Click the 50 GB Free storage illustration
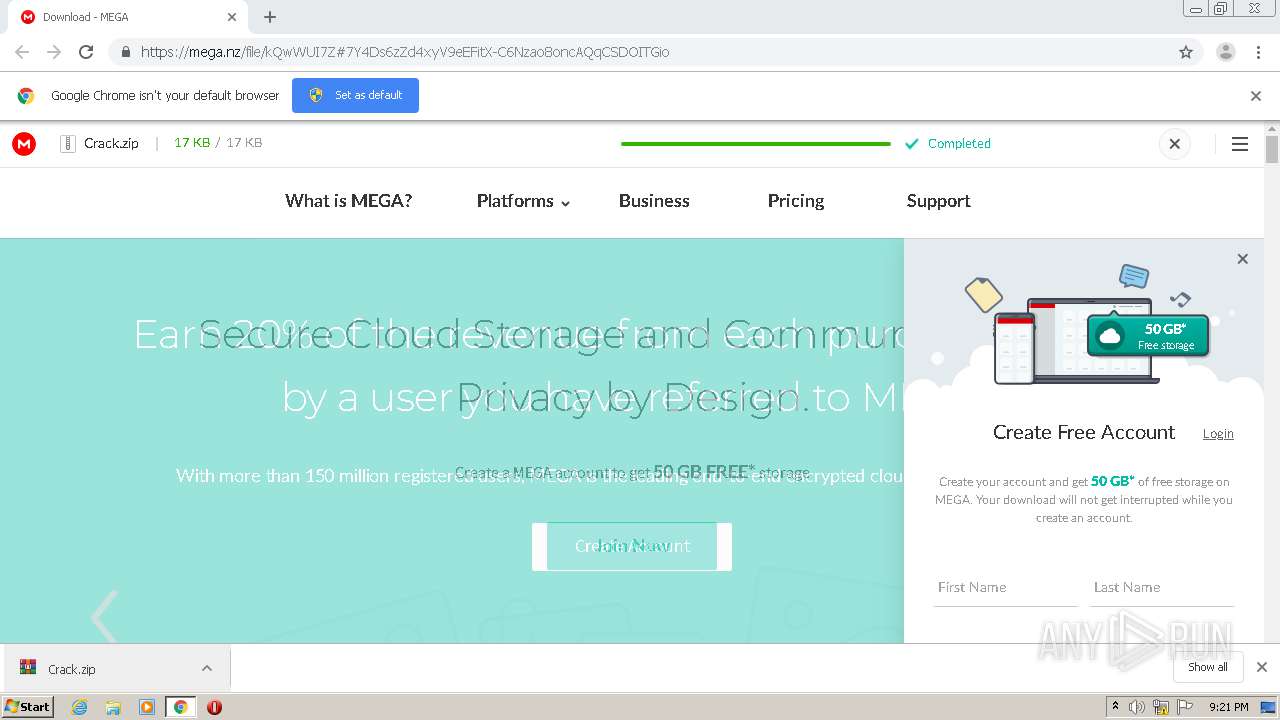The width and height of the screenshot is (1280, 720). pyautogui.click(x=1148, y=337)
